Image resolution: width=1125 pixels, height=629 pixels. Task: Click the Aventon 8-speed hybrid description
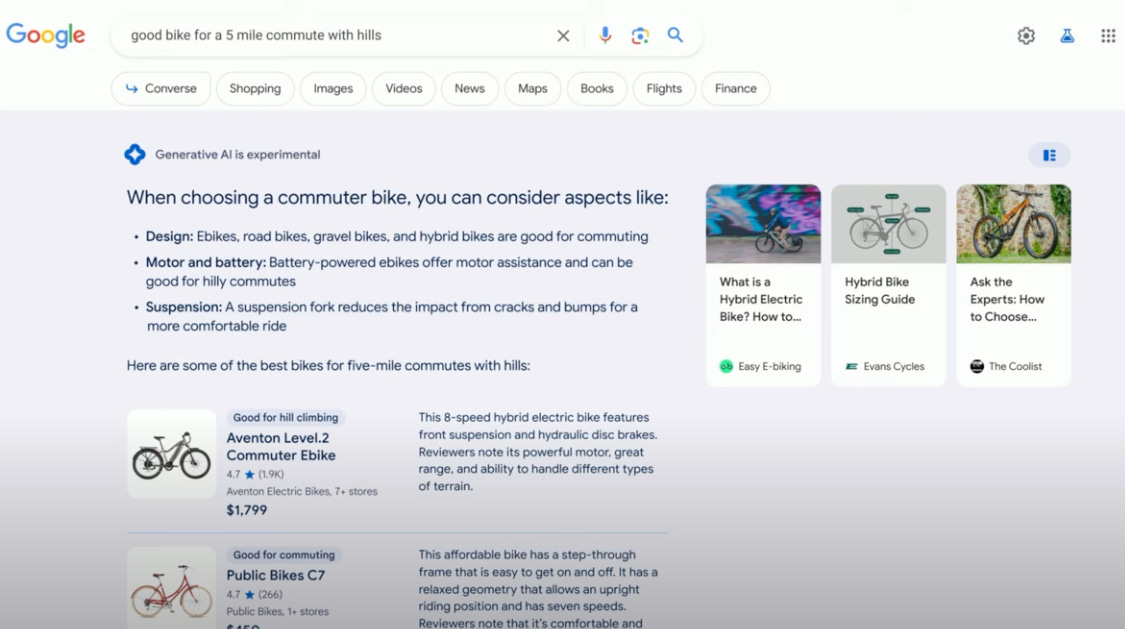click(x=538, y=452)
